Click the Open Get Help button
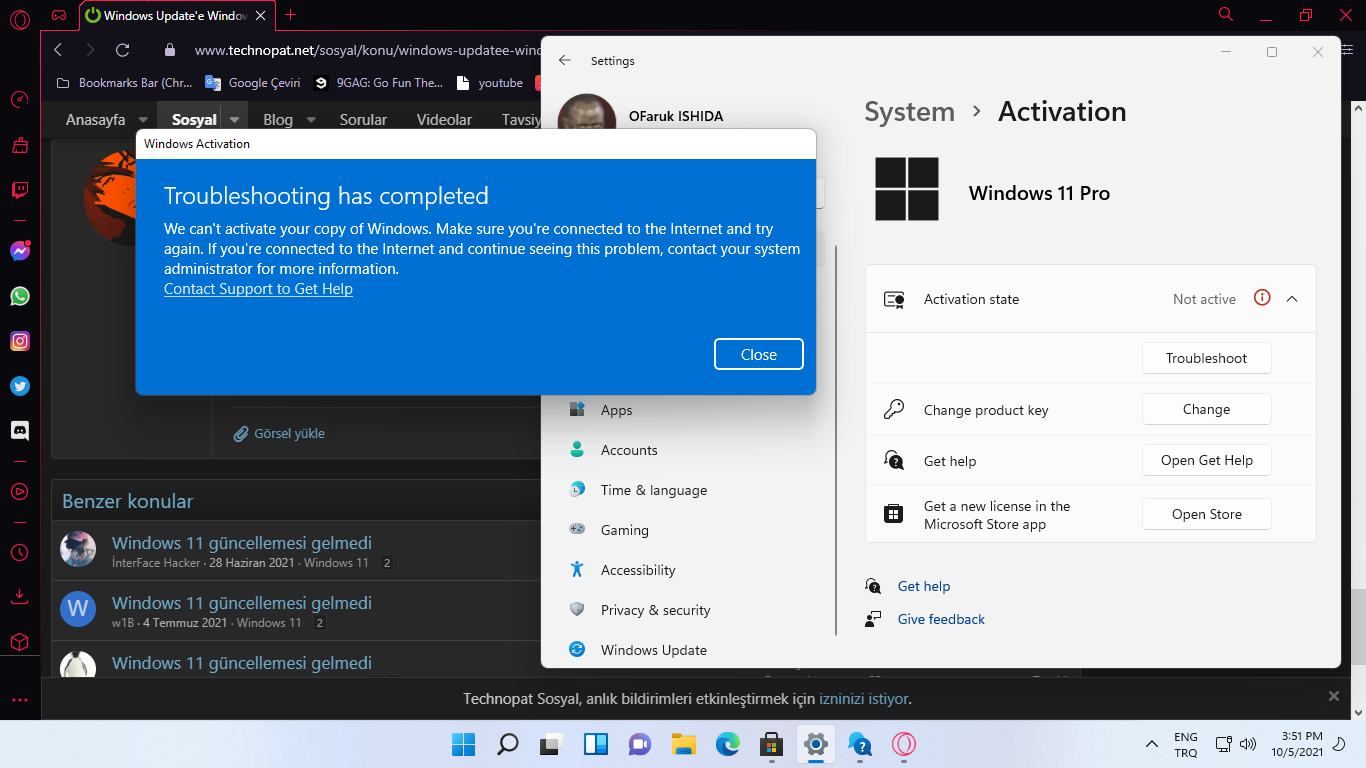The width and height of the screenshot is (1366, 768). click(x=1206, y=460)
